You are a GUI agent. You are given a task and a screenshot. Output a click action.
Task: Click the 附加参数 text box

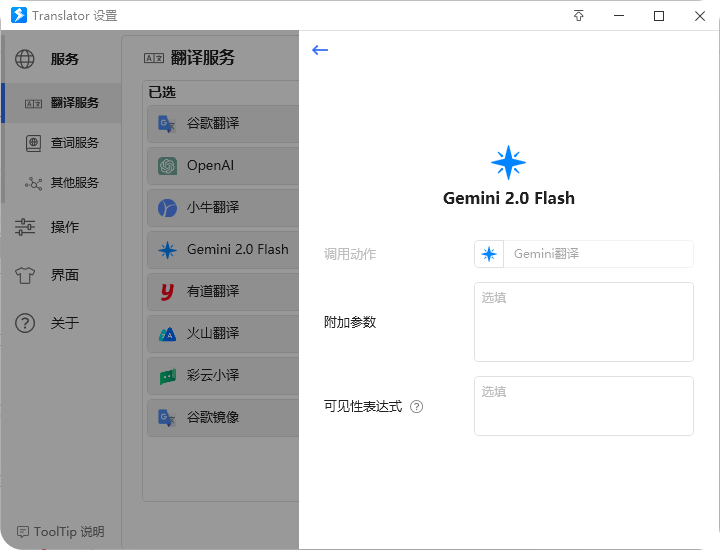(584, 322)
